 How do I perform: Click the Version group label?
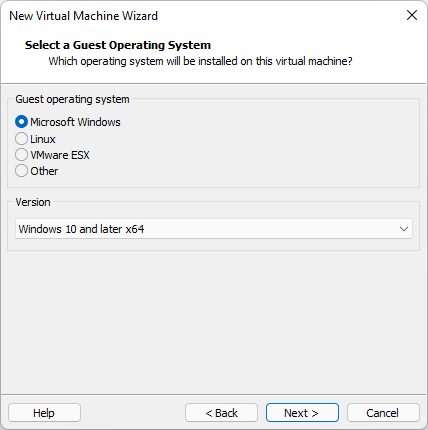[33, 202]
